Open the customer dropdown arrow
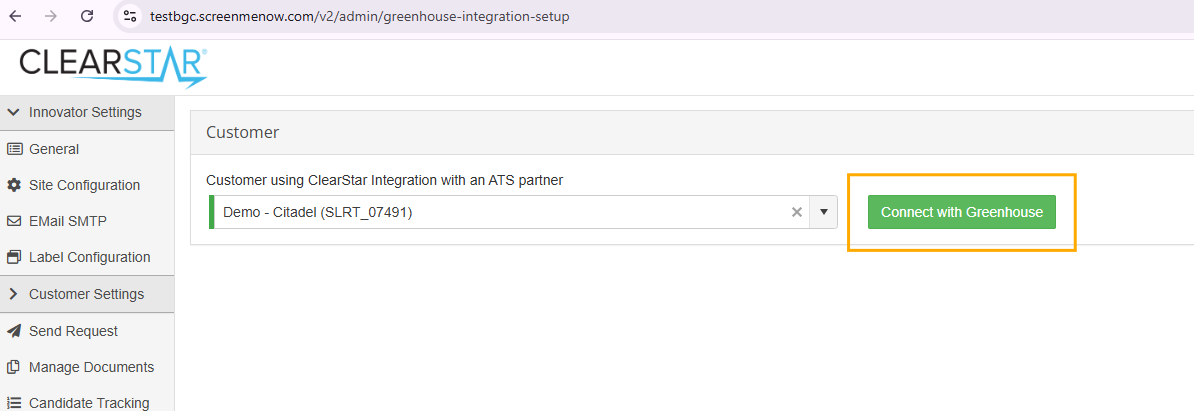This screenshot has width=1194, height=411. 823,212
